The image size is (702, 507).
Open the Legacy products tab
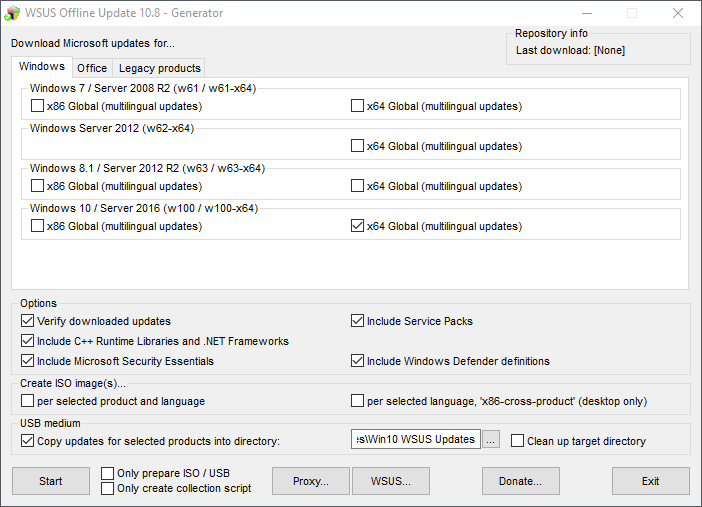[x=159, y=68]
